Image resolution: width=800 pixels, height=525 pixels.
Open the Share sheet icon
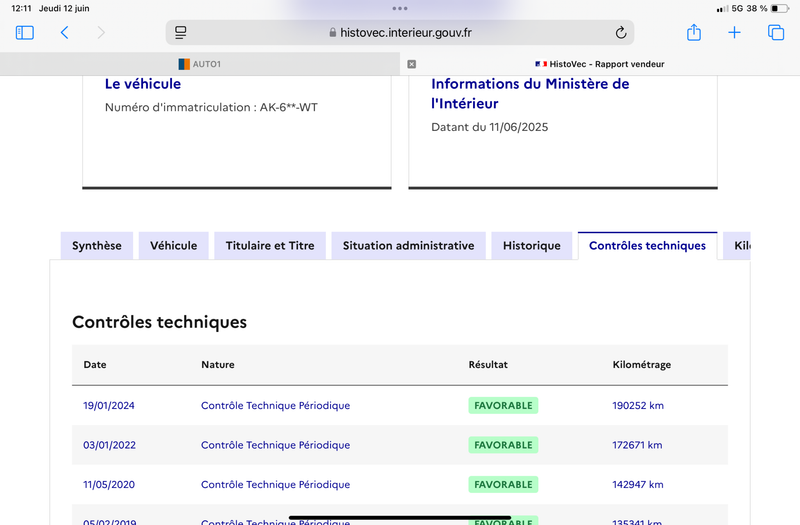[x=694, y=32]
